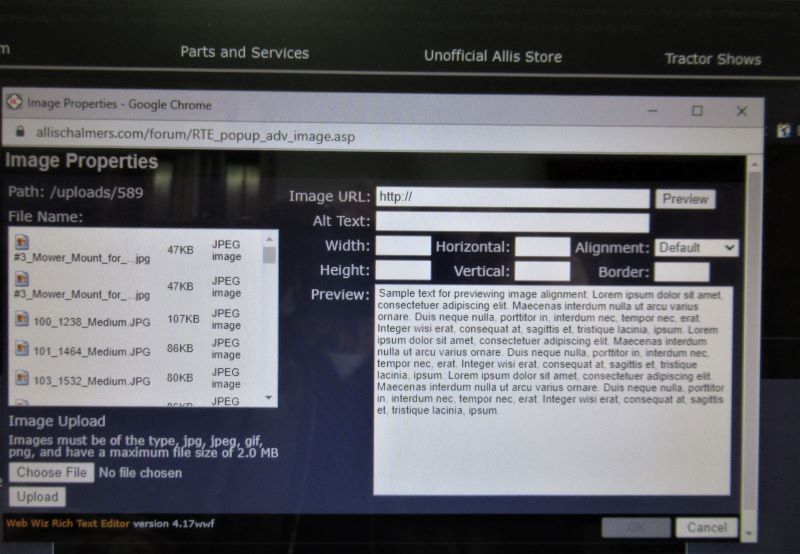Click the No file chosen label

click(x=140, y=473)
